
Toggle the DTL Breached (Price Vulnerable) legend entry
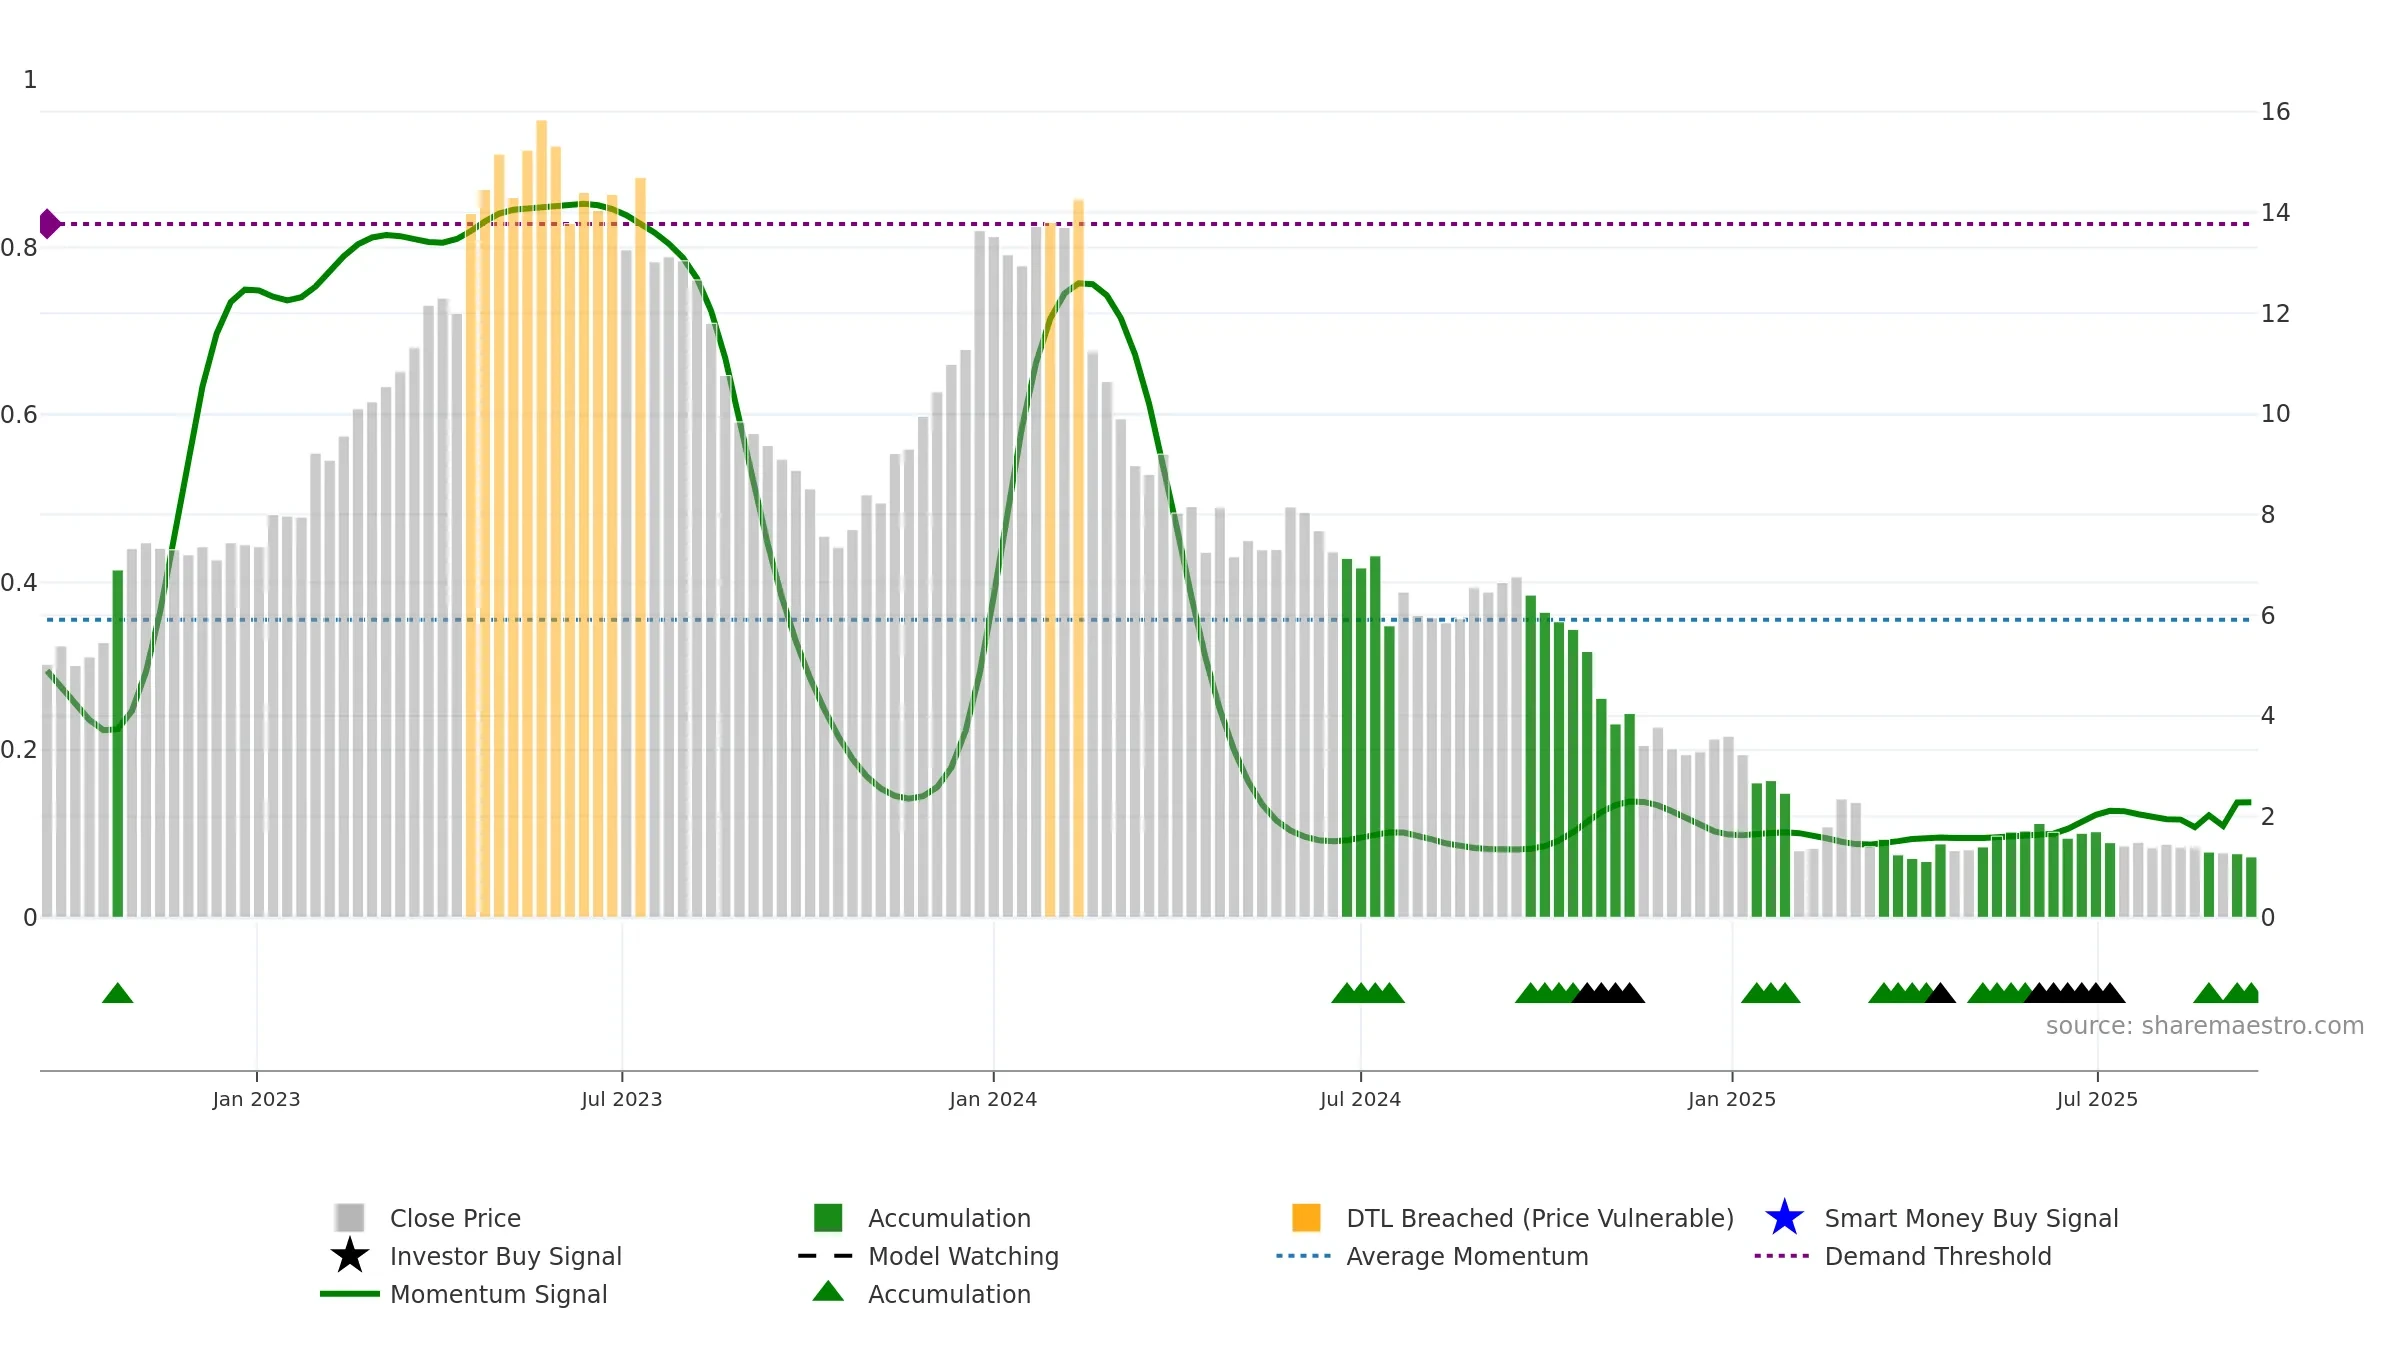1513,1218
